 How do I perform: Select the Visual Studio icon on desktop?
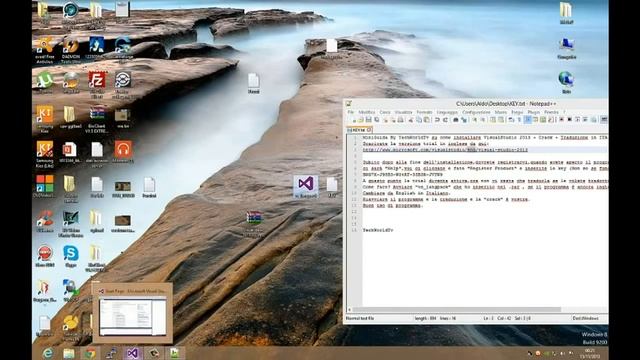306,186
